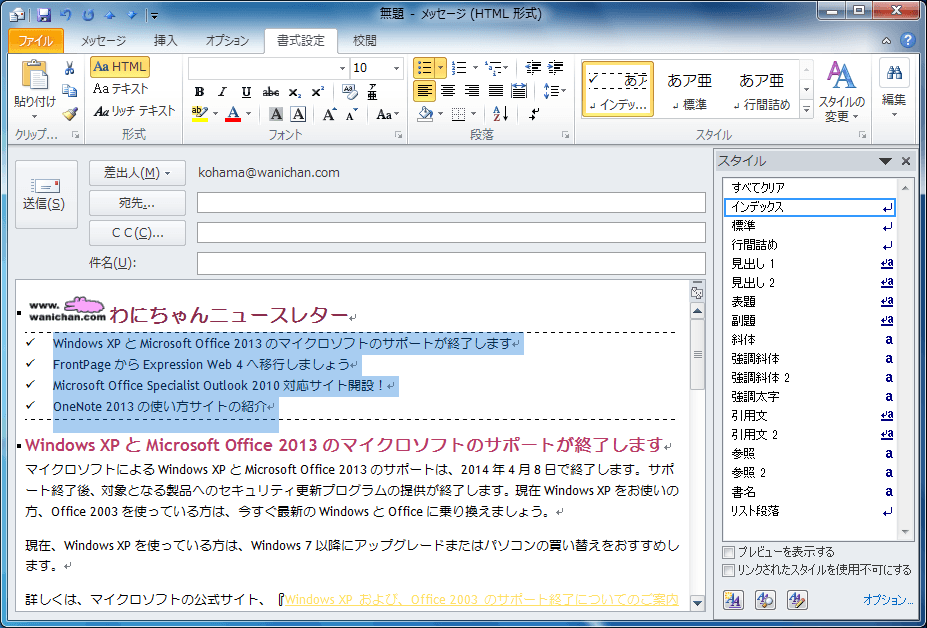Switch to the メッセージ tab
Image resolution: width=927 pixels, height=628 pixels.
click(x=103, y=41)
